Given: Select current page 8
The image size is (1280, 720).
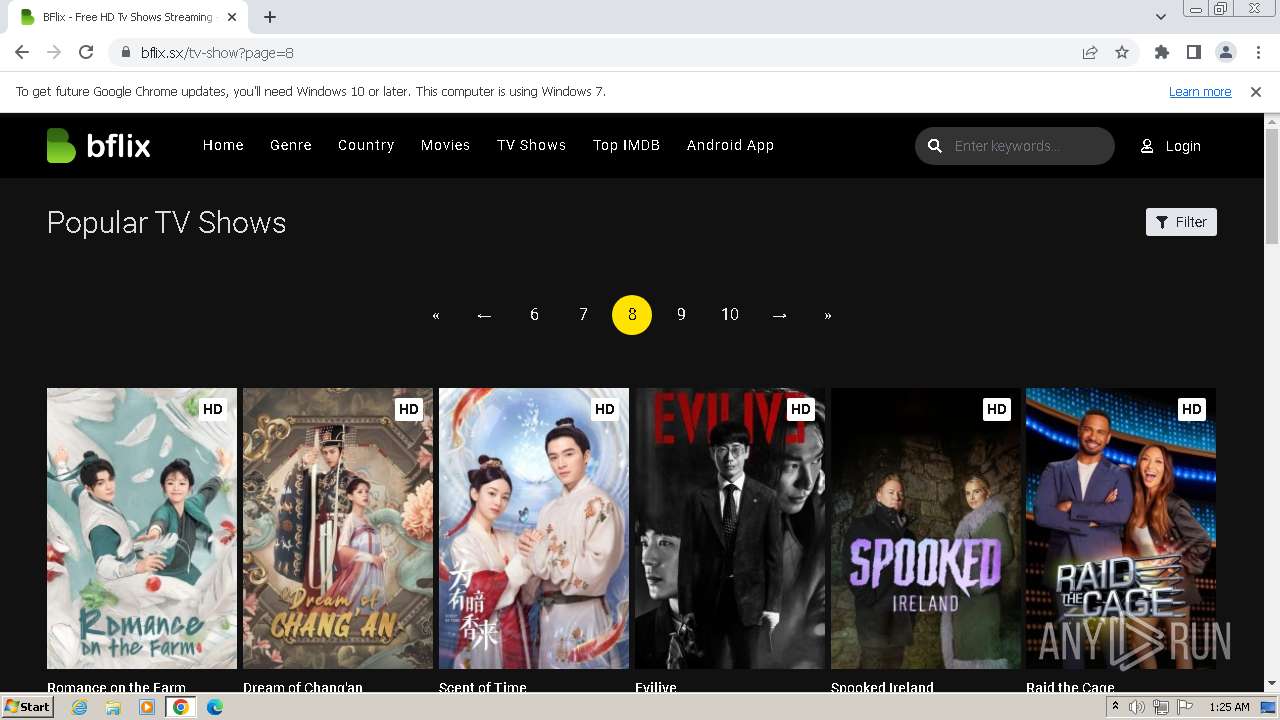Looking at the screenshot, I should click(632, 315).
